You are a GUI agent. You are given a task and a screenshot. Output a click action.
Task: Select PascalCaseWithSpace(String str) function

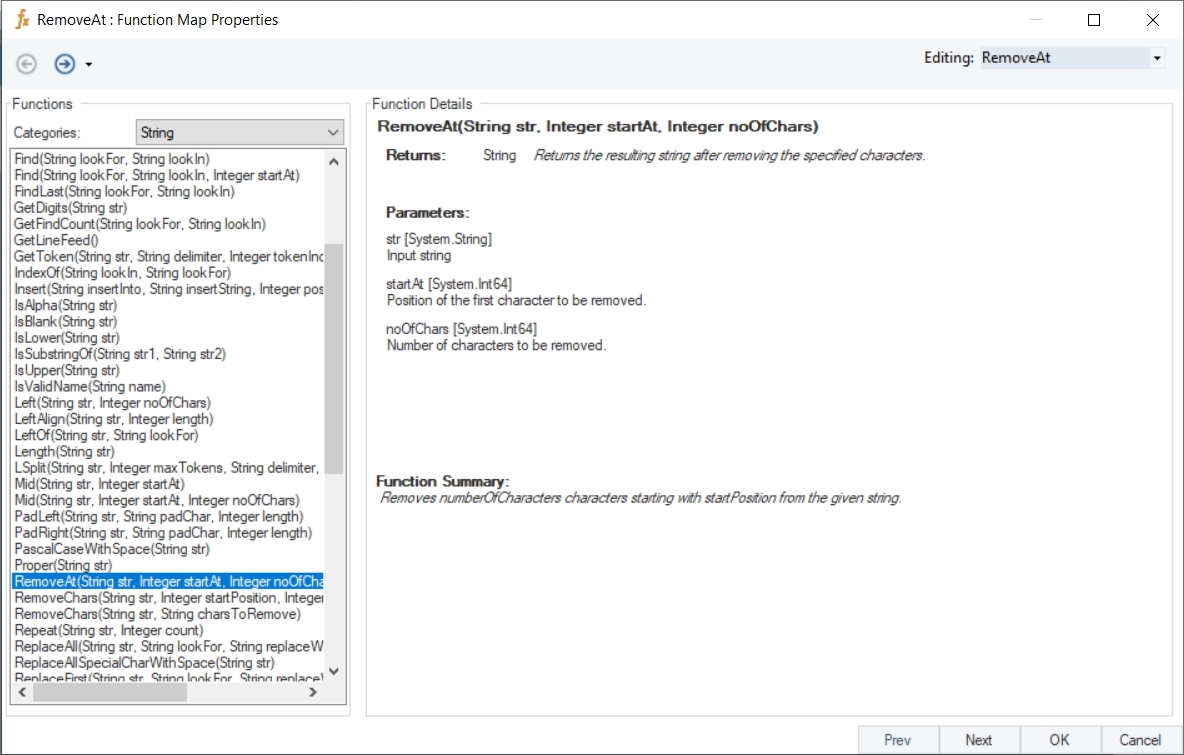[111, 549]
